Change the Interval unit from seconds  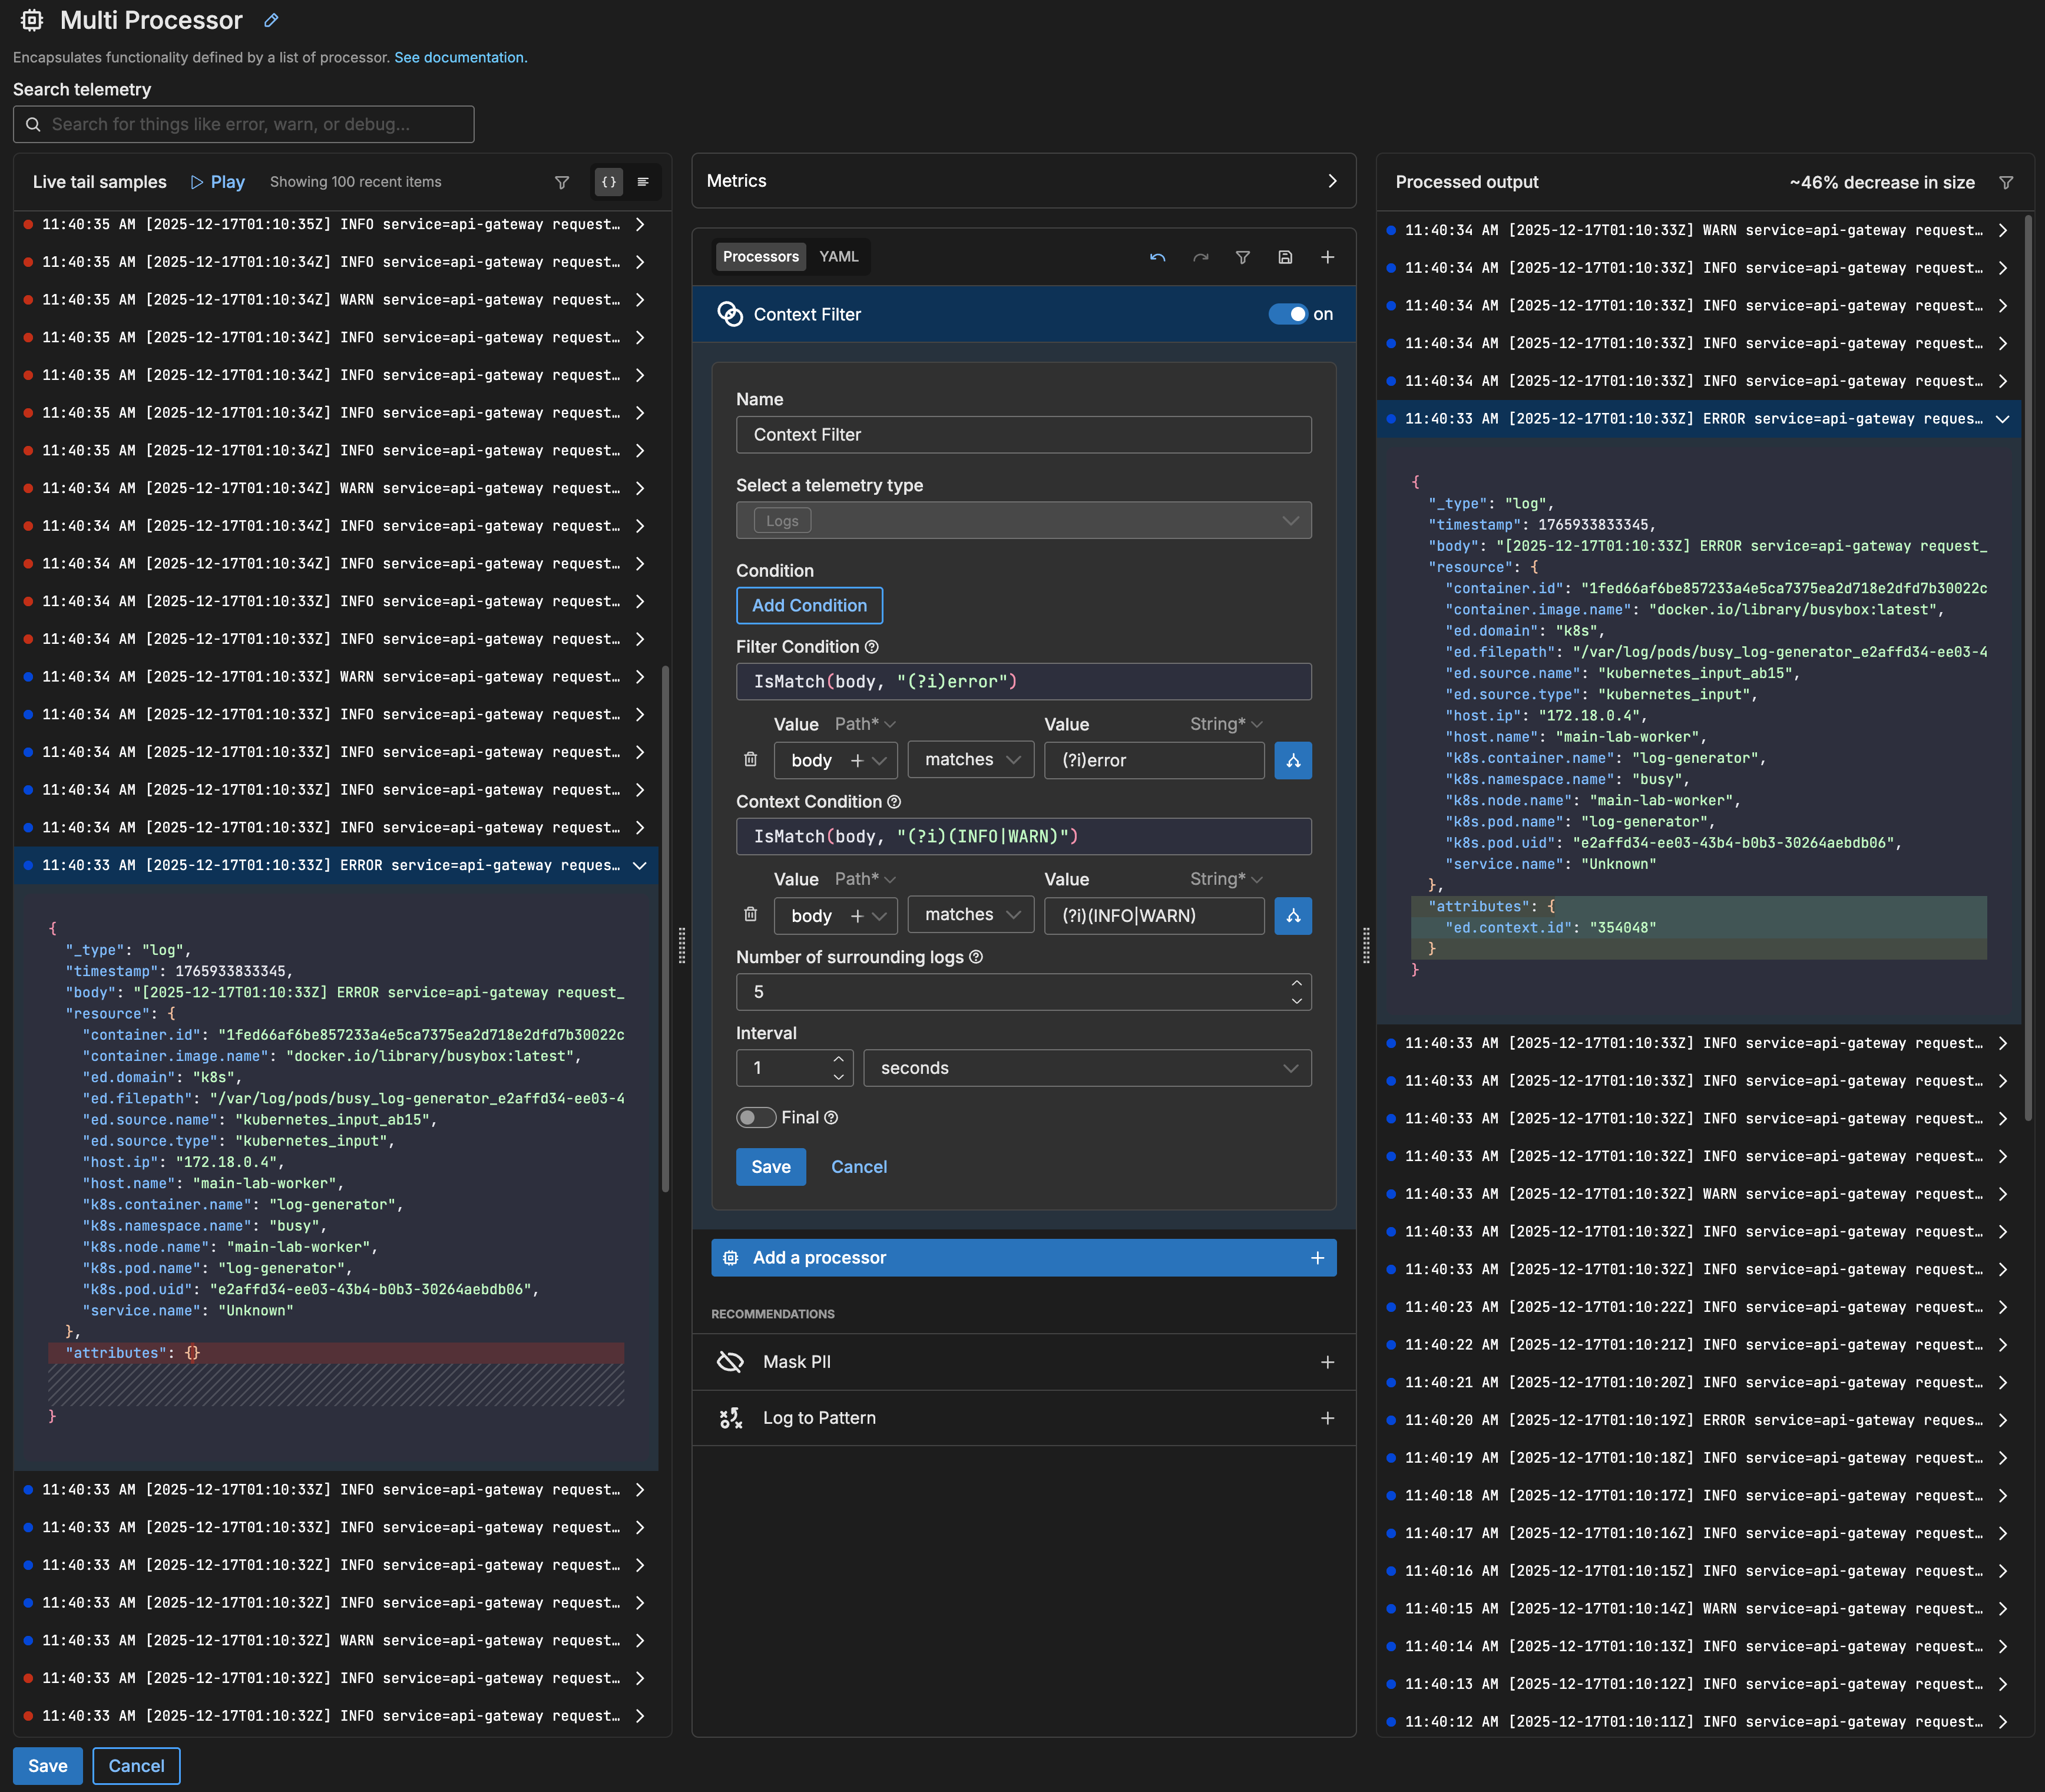[x=1086, y=1068]
